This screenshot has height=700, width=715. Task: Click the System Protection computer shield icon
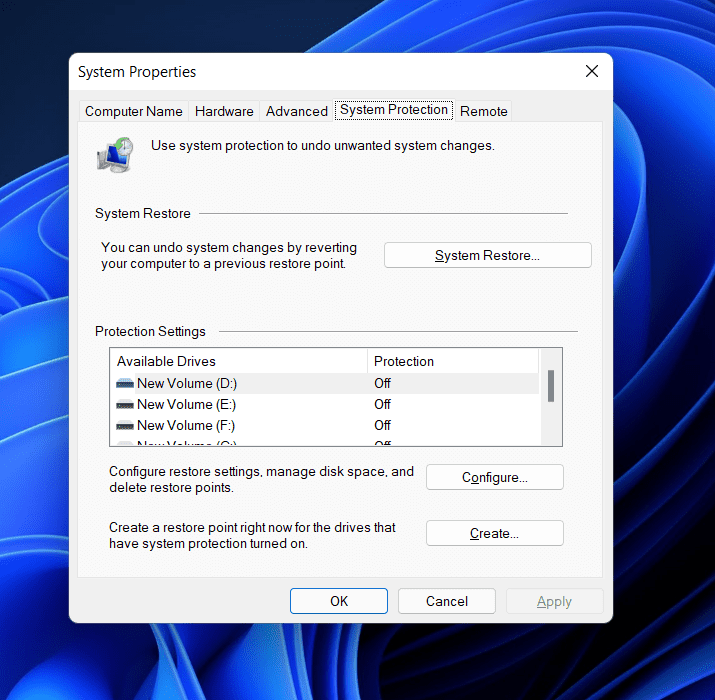pos(113,155)
